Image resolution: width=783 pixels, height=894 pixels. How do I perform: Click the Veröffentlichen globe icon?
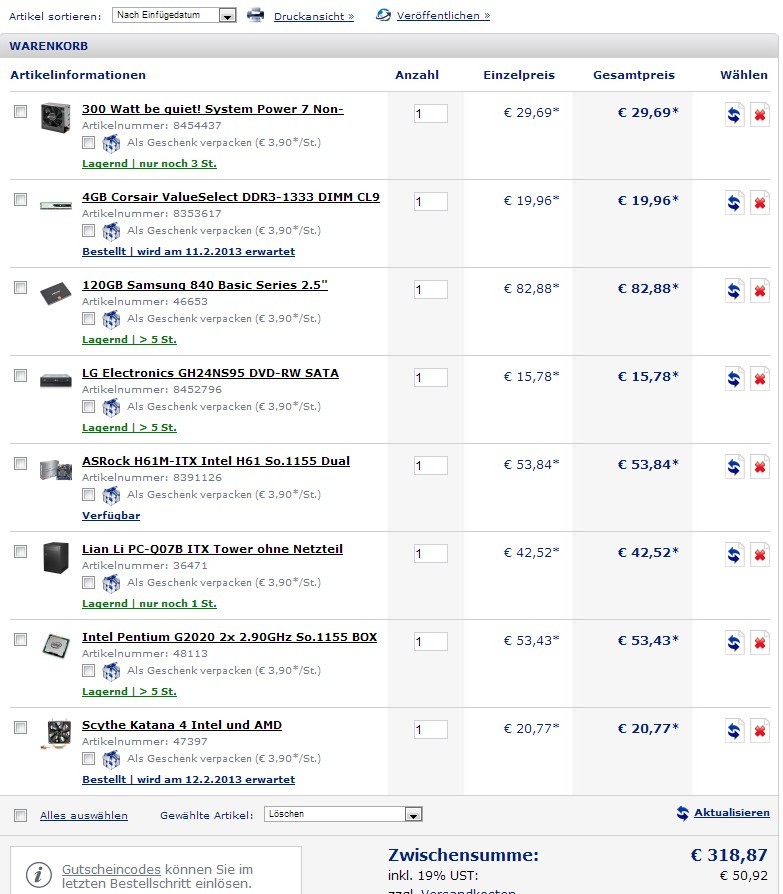click(383, 15)
